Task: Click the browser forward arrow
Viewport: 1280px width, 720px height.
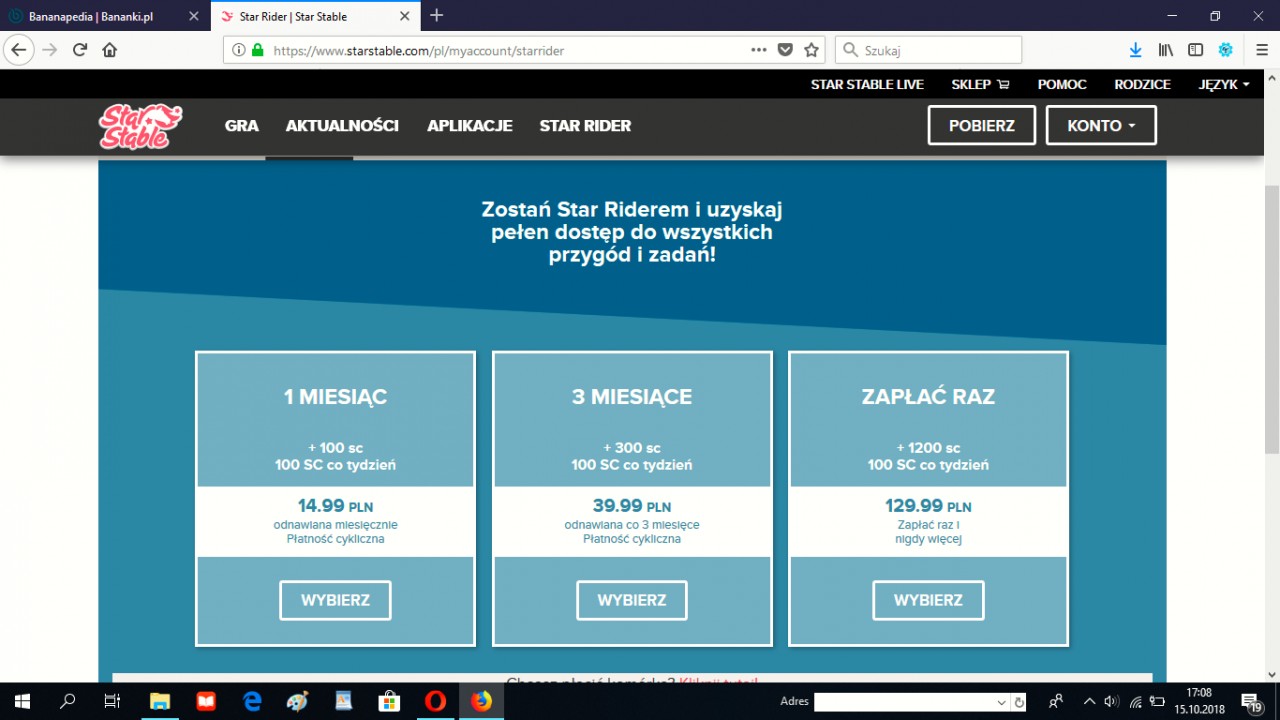Action: click(x=50, y=49)
